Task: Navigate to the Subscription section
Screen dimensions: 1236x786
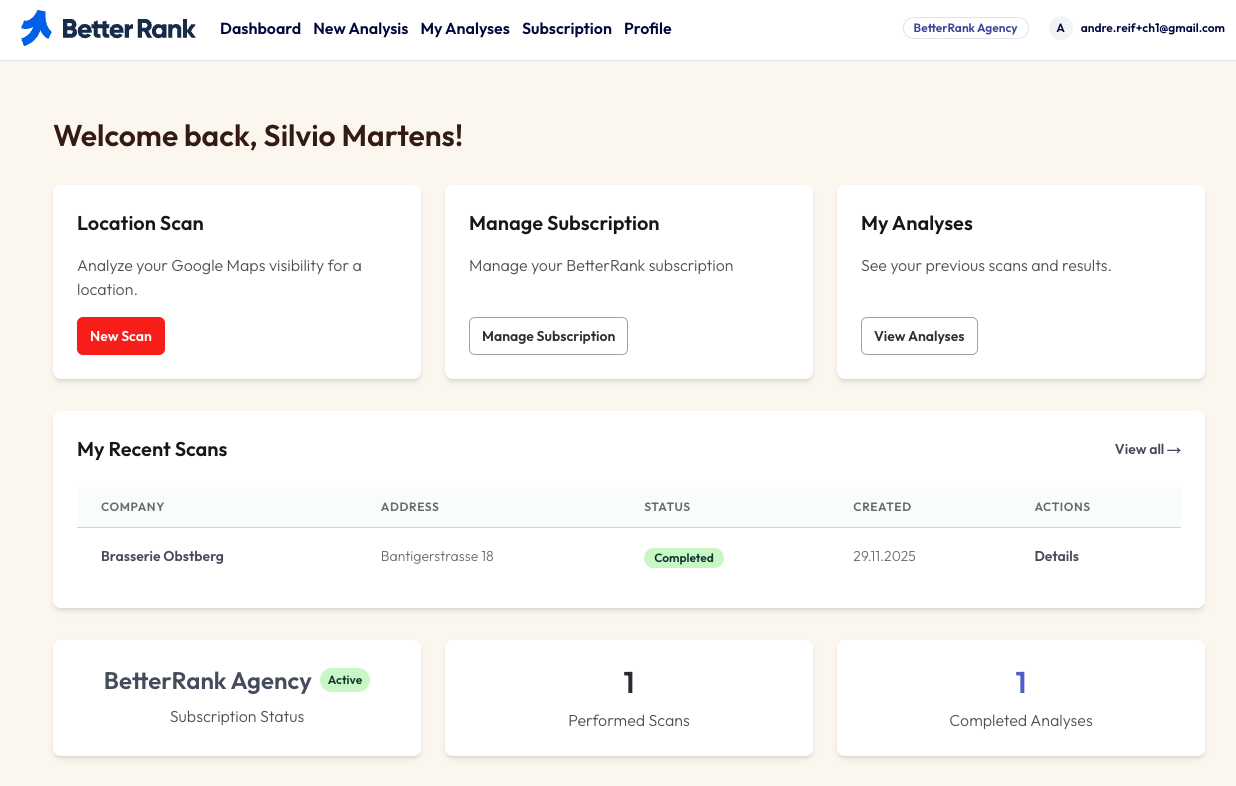Action: click(566, 28)
